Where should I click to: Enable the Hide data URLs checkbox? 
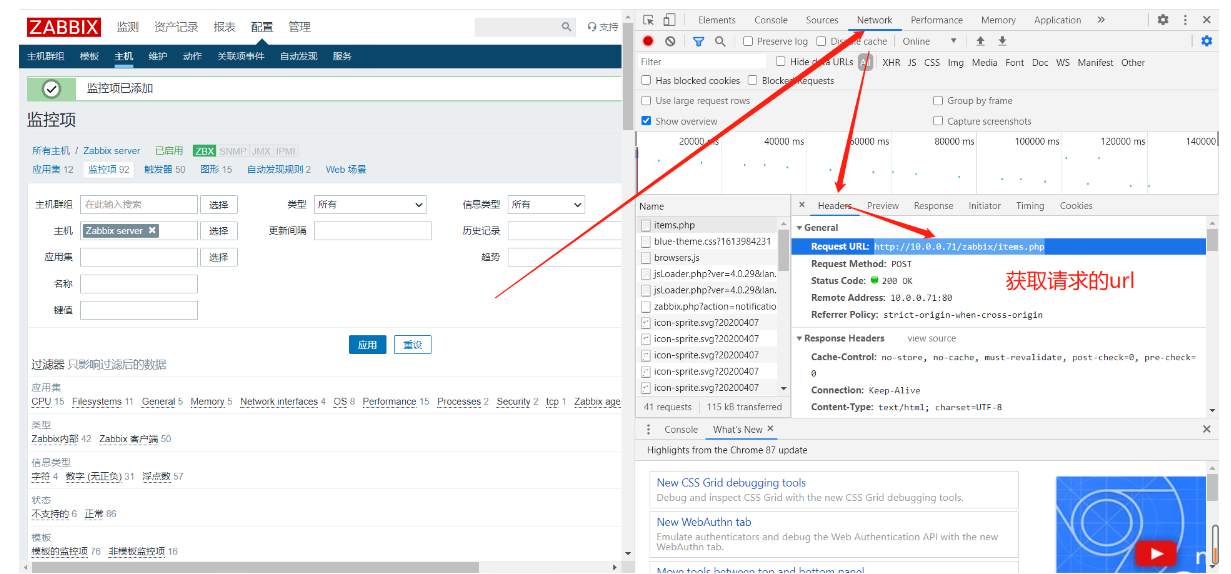click(x=781, y=61)
